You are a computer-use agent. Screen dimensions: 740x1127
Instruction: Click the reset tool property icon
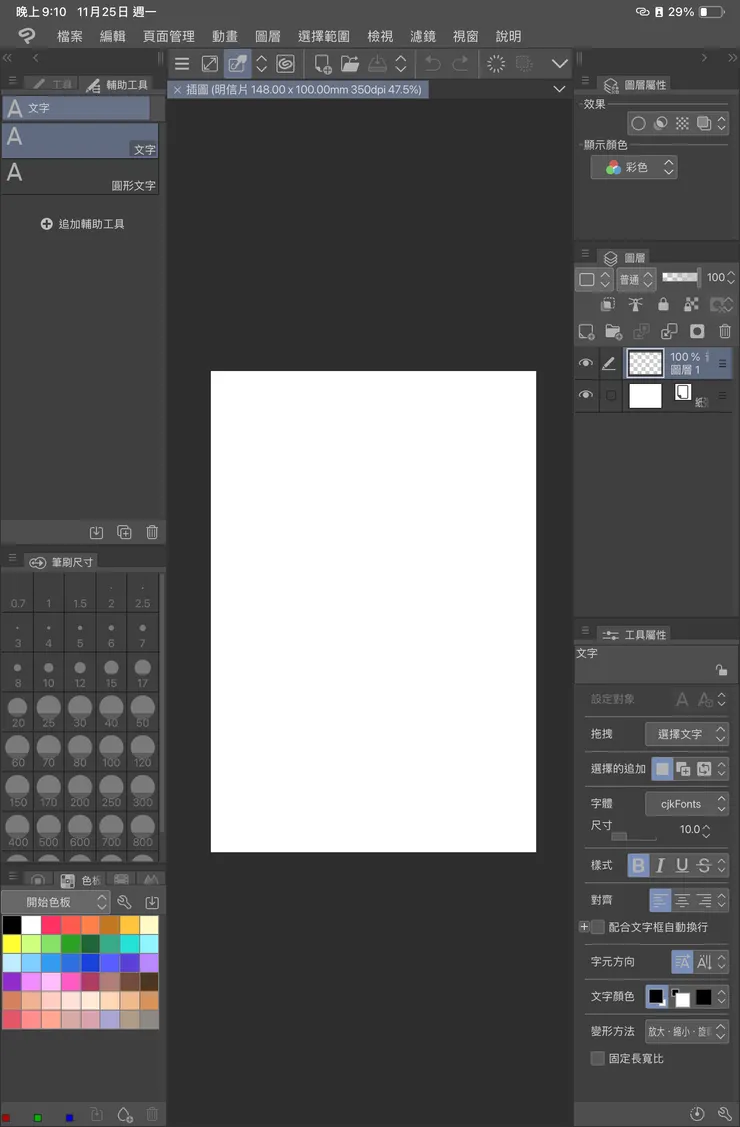697,1114
